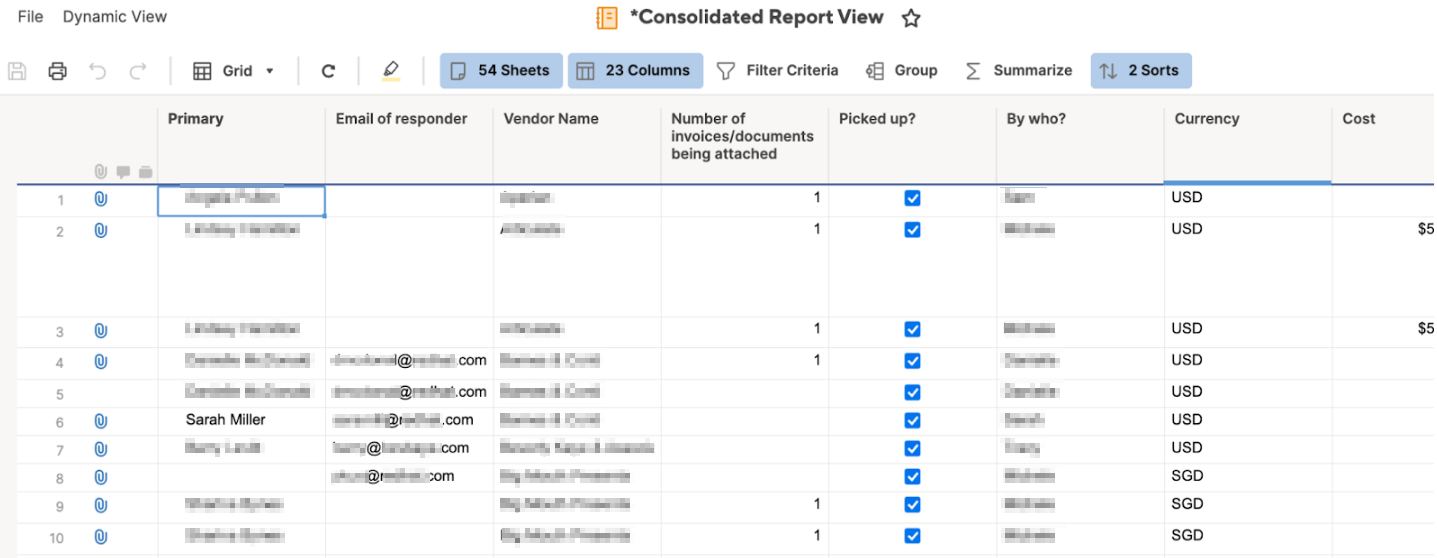
Task: Click the invoice count cell in row 9
Action: click(x=745, y=505)
